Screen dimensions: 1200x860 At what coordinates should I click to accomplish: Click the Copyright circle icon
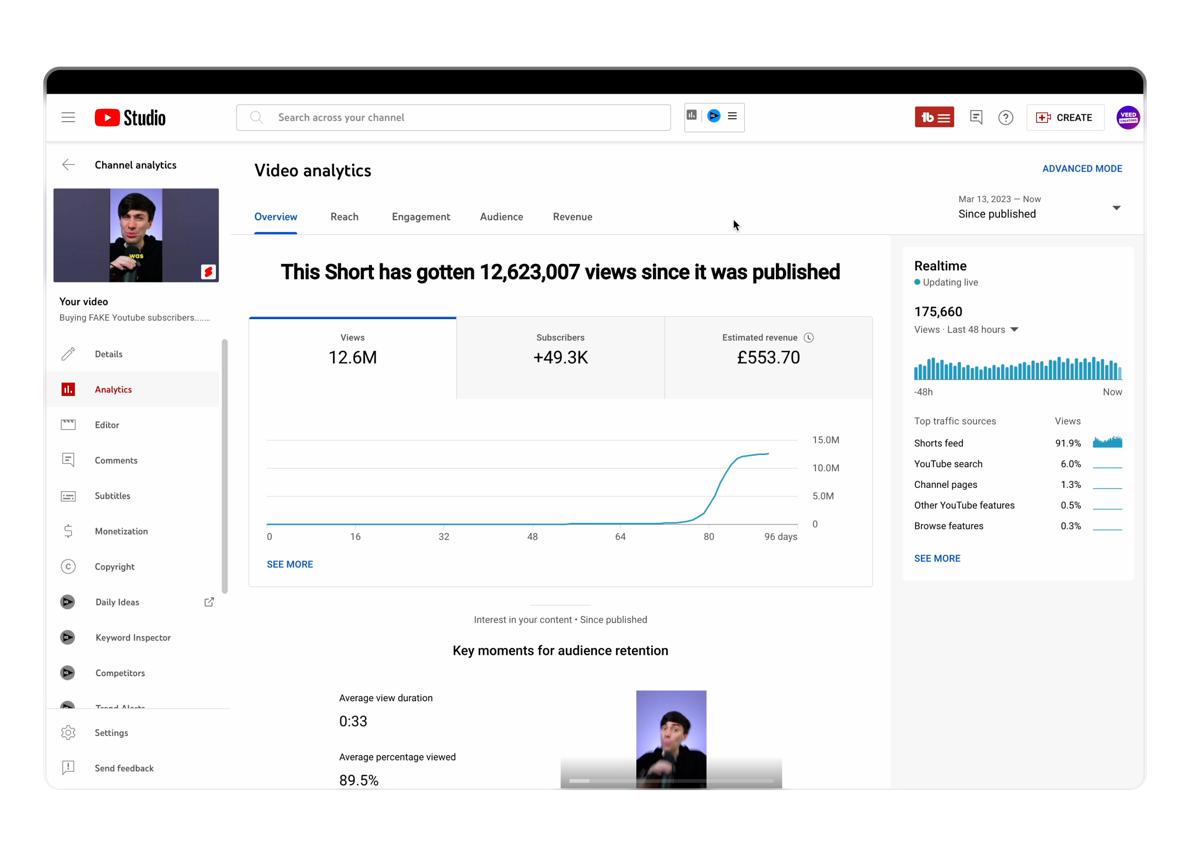(x=68, y=566)
